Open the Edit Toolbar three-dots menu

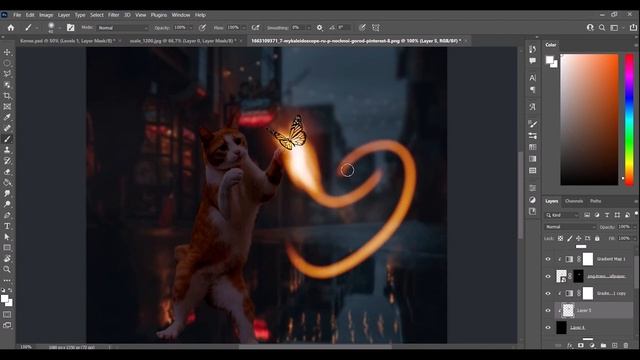point(7,280)
